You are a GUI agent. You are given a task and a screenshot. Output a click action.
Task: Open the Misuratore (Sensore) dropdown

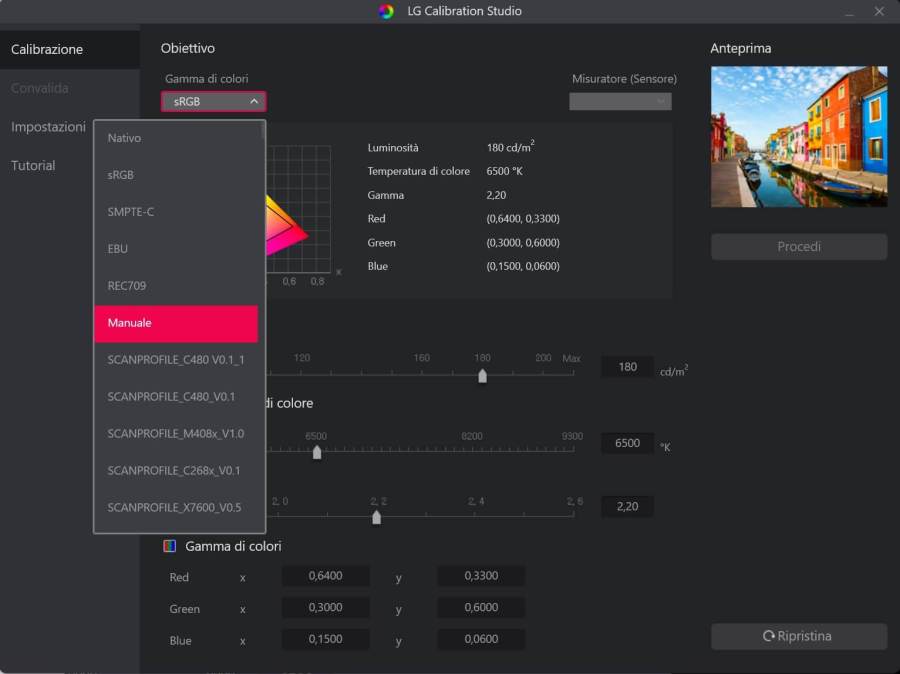620,101
